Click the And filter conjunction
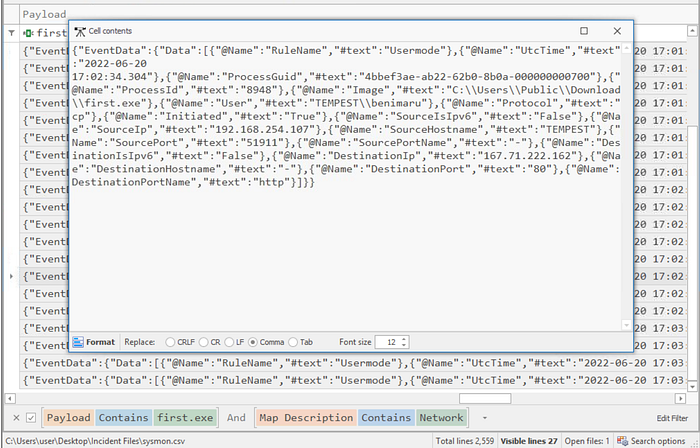The image size is (700, 448). pyautogui.click(x=236, y=418)
